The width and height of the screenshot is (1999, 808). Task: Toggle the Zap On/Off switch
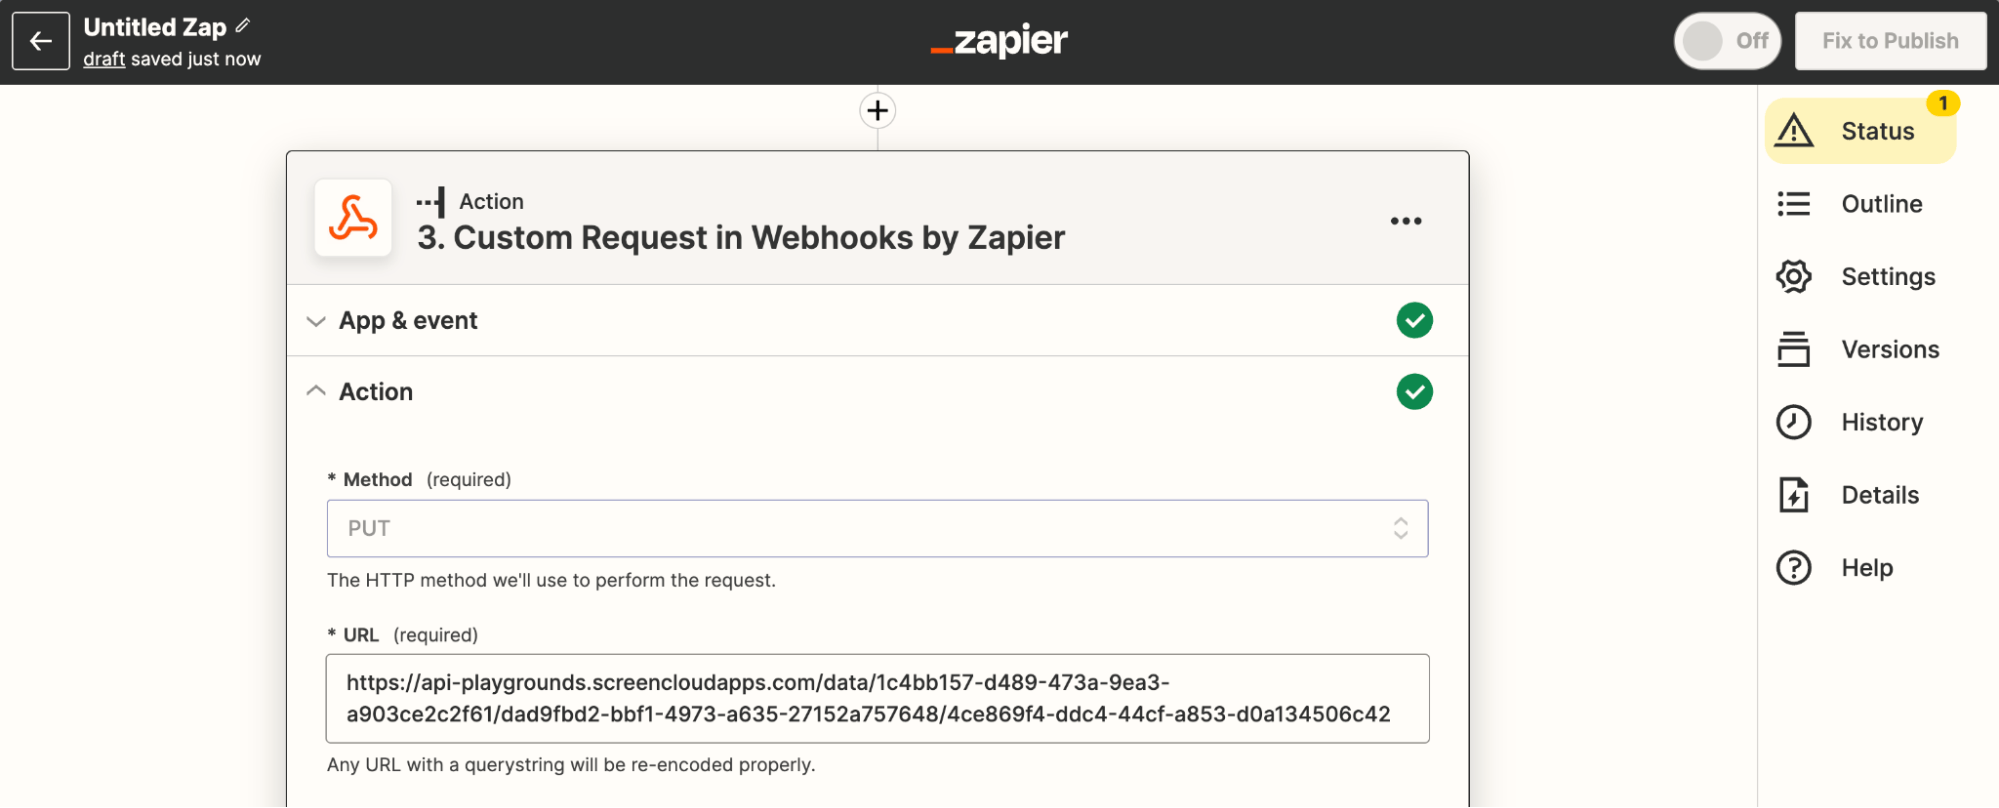(x=1727, y=41)
